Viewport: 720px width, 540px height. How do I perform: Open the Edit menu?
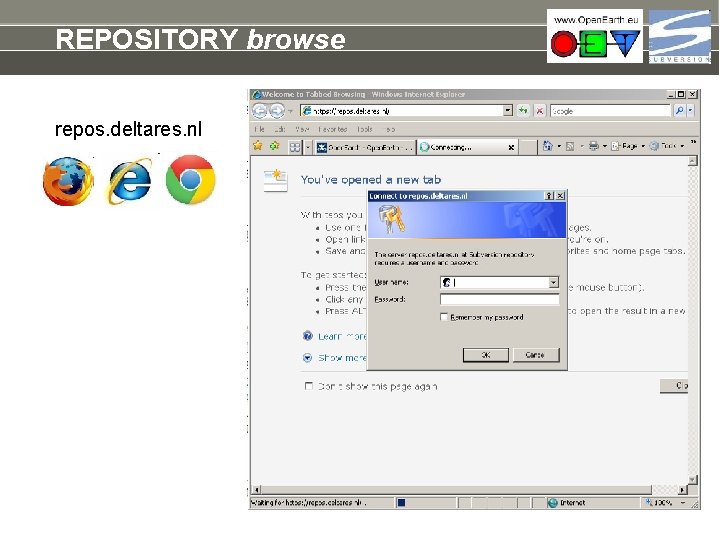[280, 129]
